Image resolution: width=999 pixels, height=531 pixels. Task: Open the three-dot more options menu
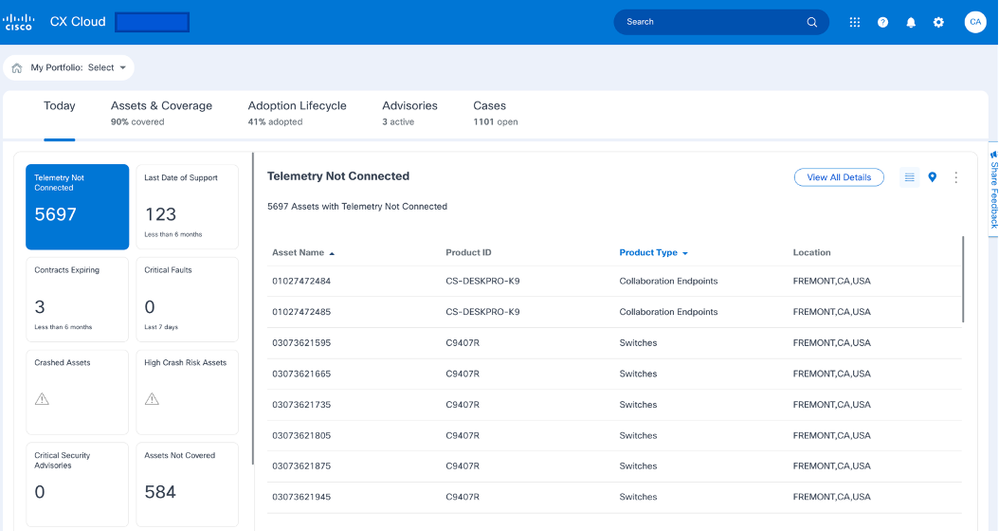click(x=956, y=177)
